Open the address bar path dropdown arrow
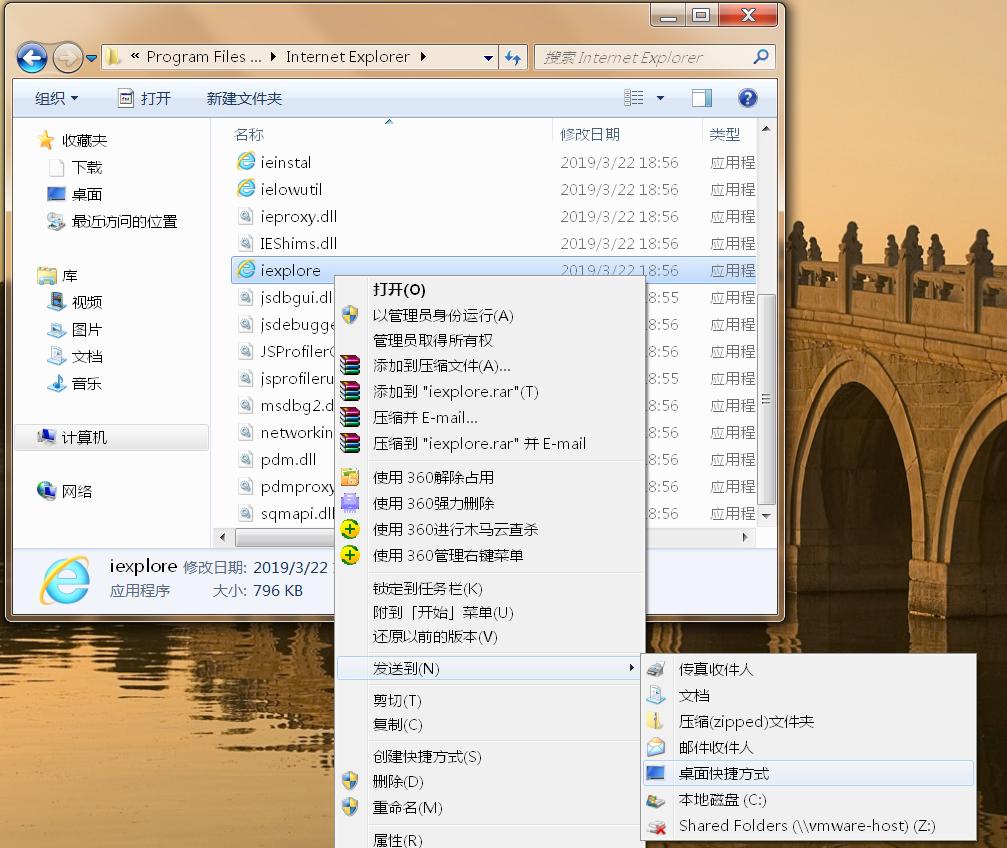 [488, 57]
